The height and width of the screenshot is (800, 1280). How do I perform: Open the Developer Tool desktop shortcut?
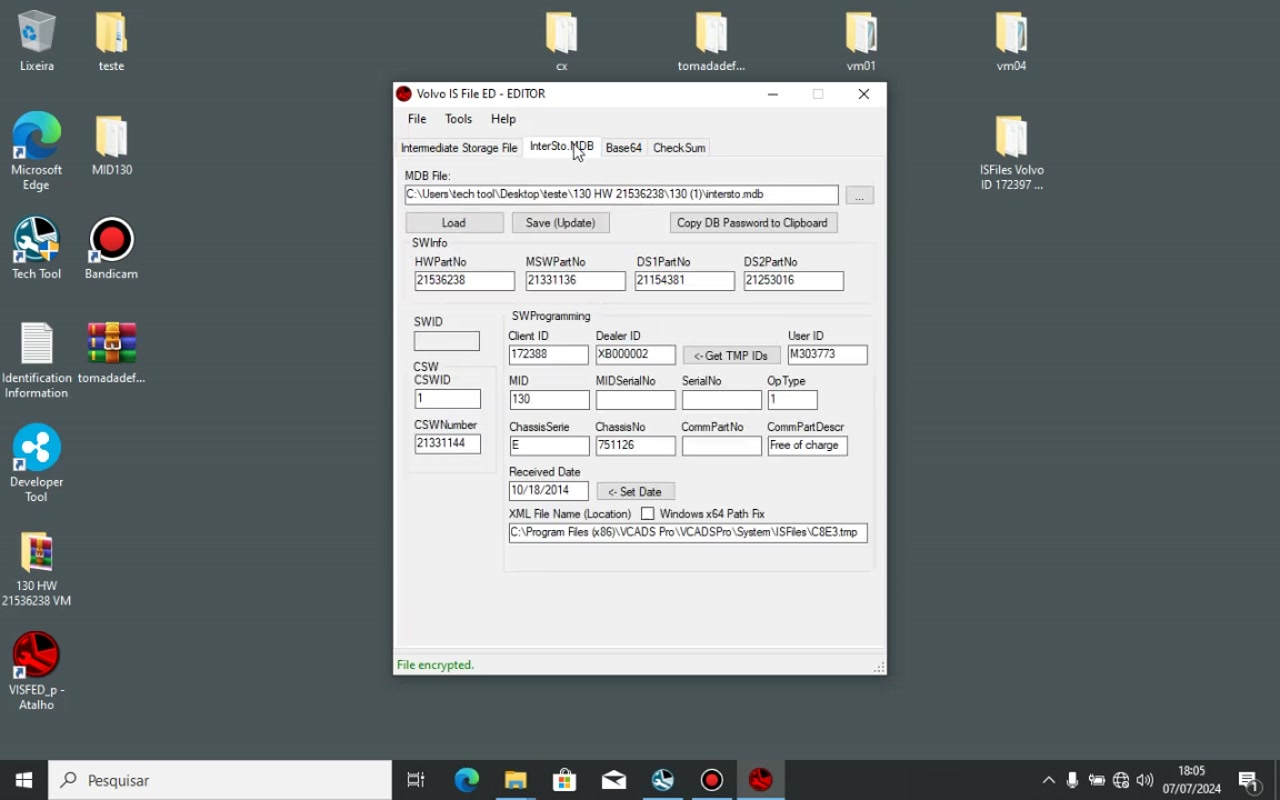[x=37, y=464]
